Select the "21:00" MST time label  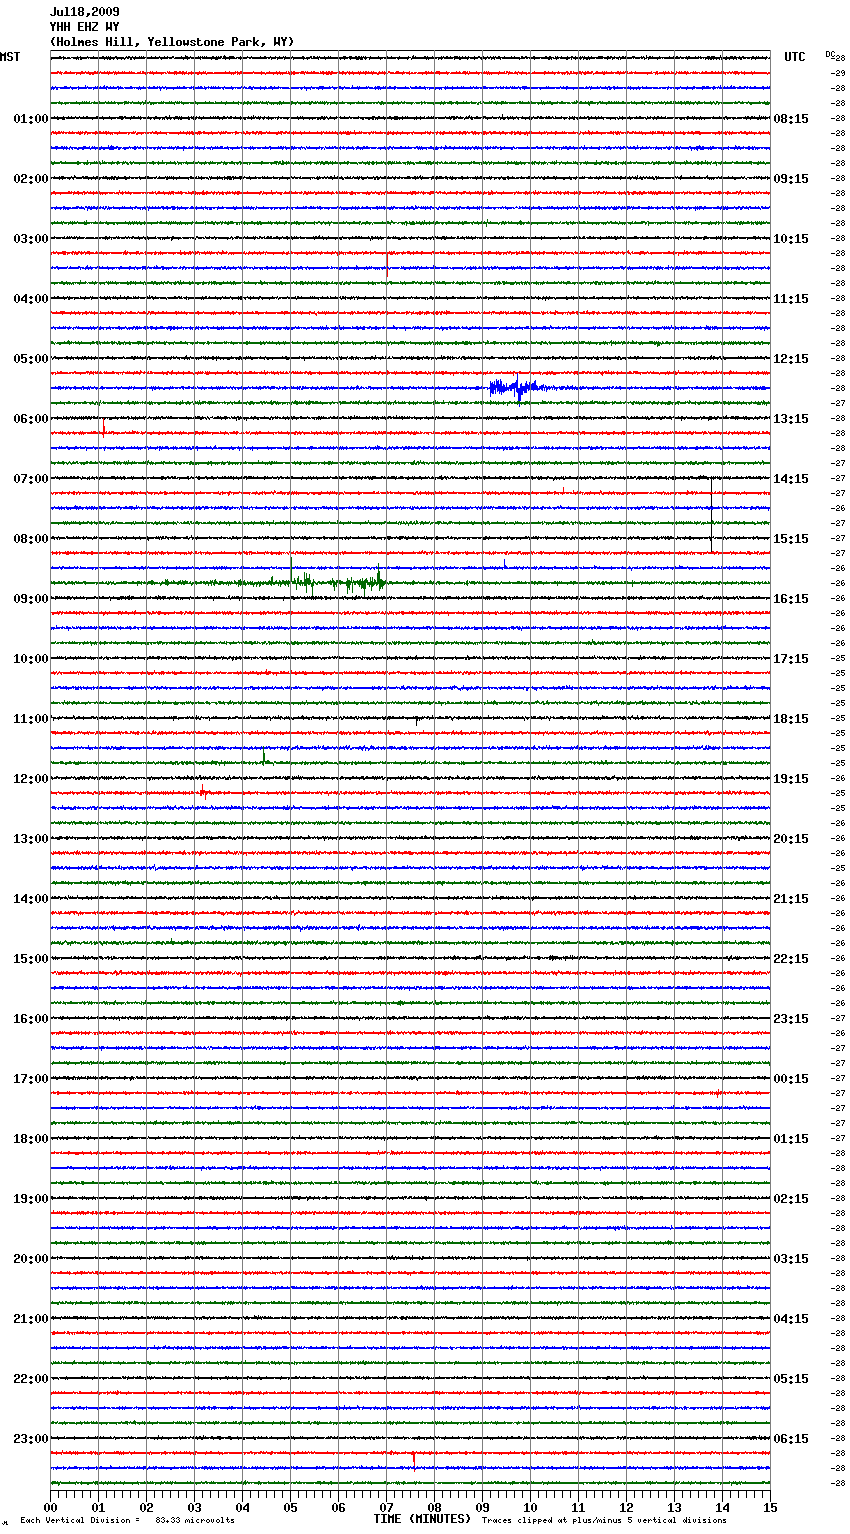pyautogui.click(x=31, y=1319)
